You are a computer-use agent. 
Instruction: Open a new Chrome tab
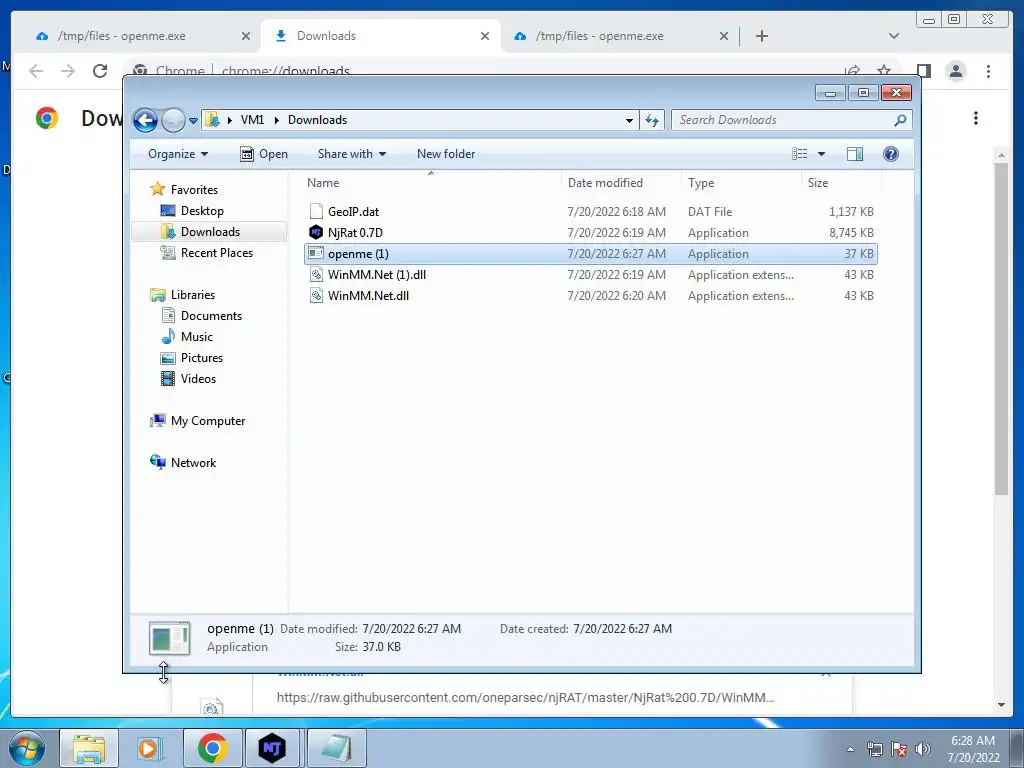click(x=761, y=36)
